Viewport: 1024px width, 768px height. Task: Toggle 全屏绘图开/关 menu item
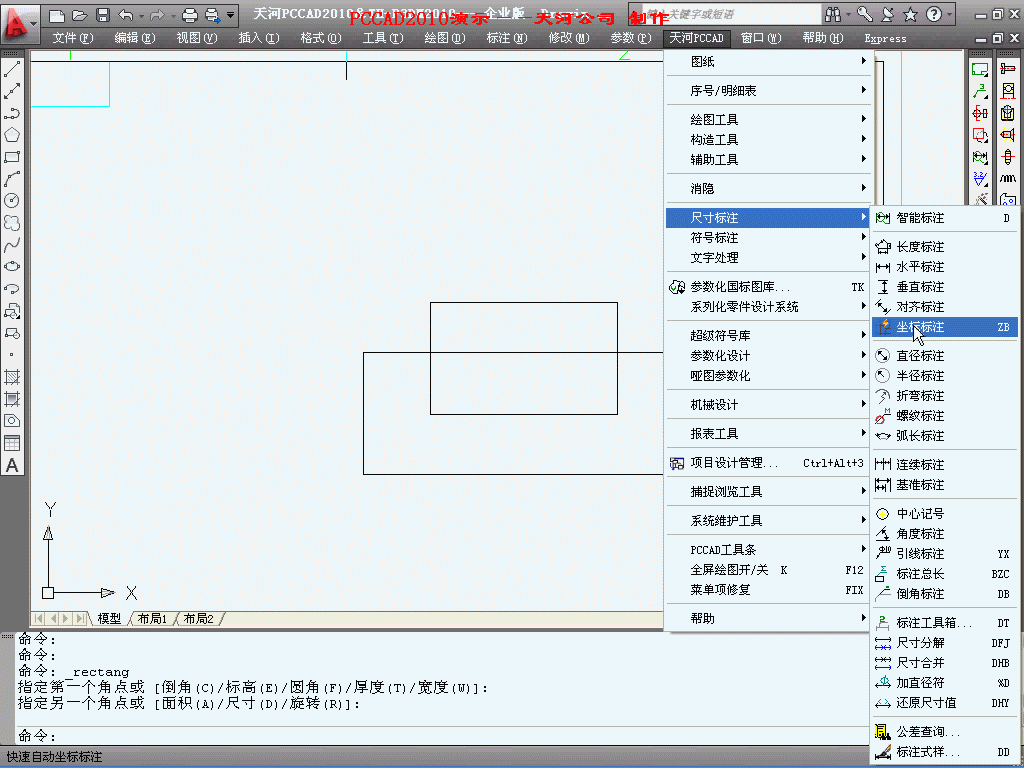click(768, 570)
